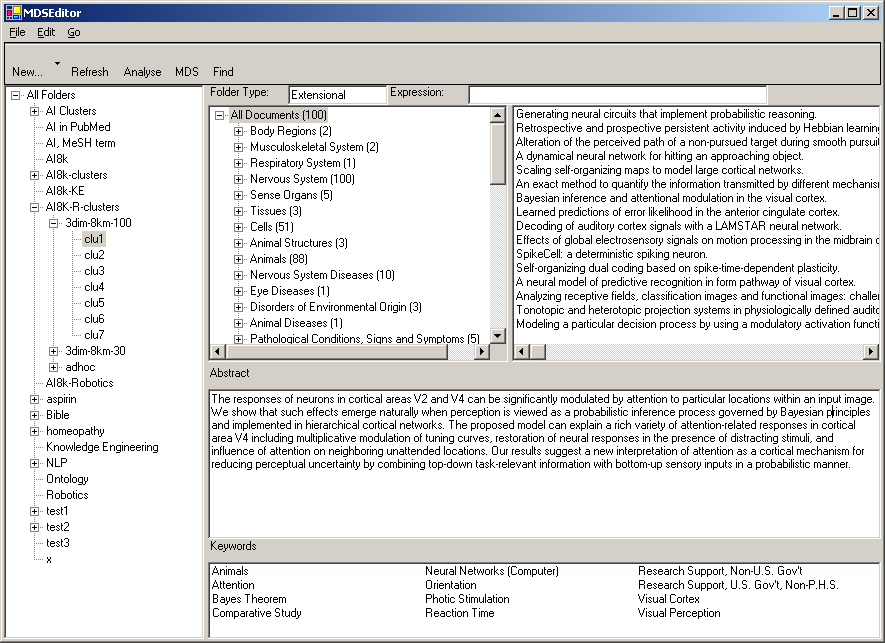Expand the test1 folder

click(34, 511)
